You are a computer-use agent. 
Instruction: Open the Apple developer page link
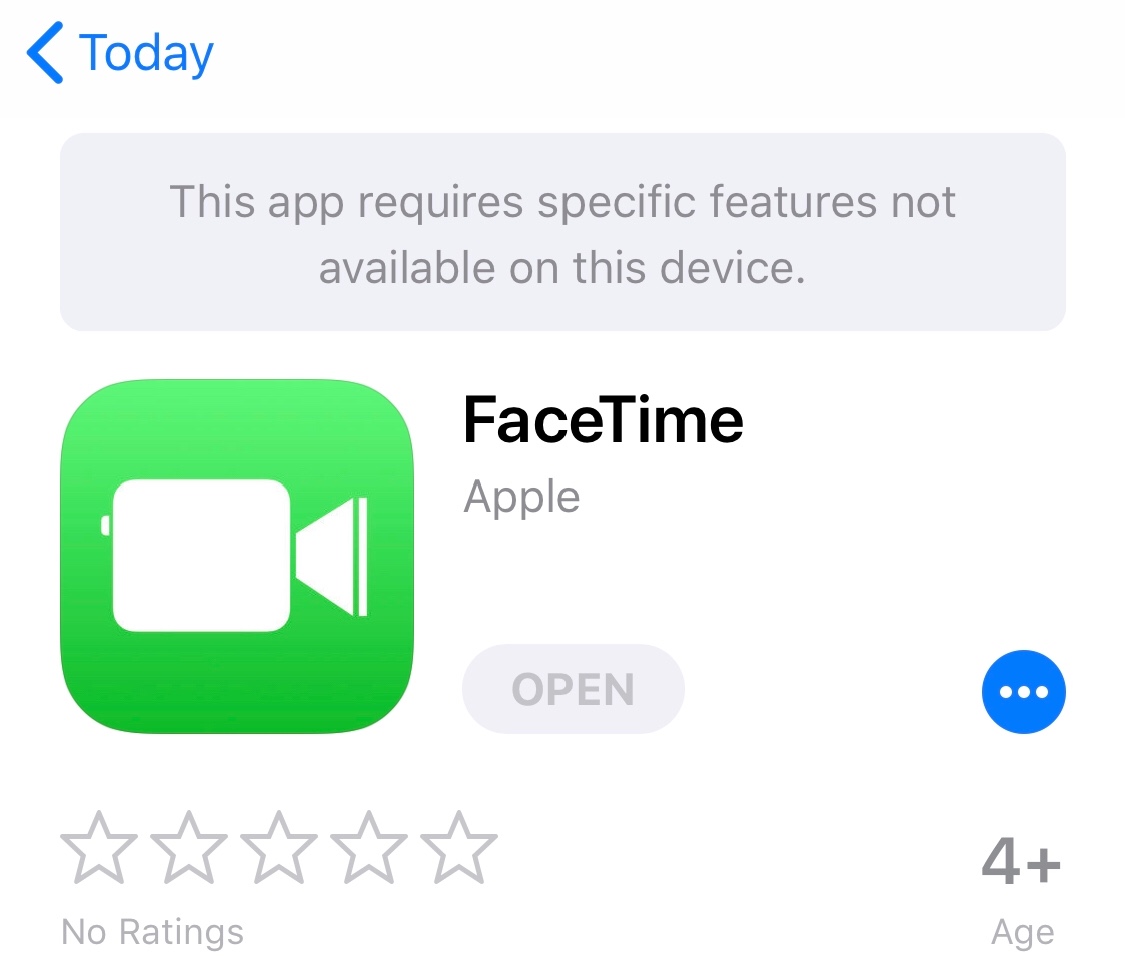(x=522, y=497)
